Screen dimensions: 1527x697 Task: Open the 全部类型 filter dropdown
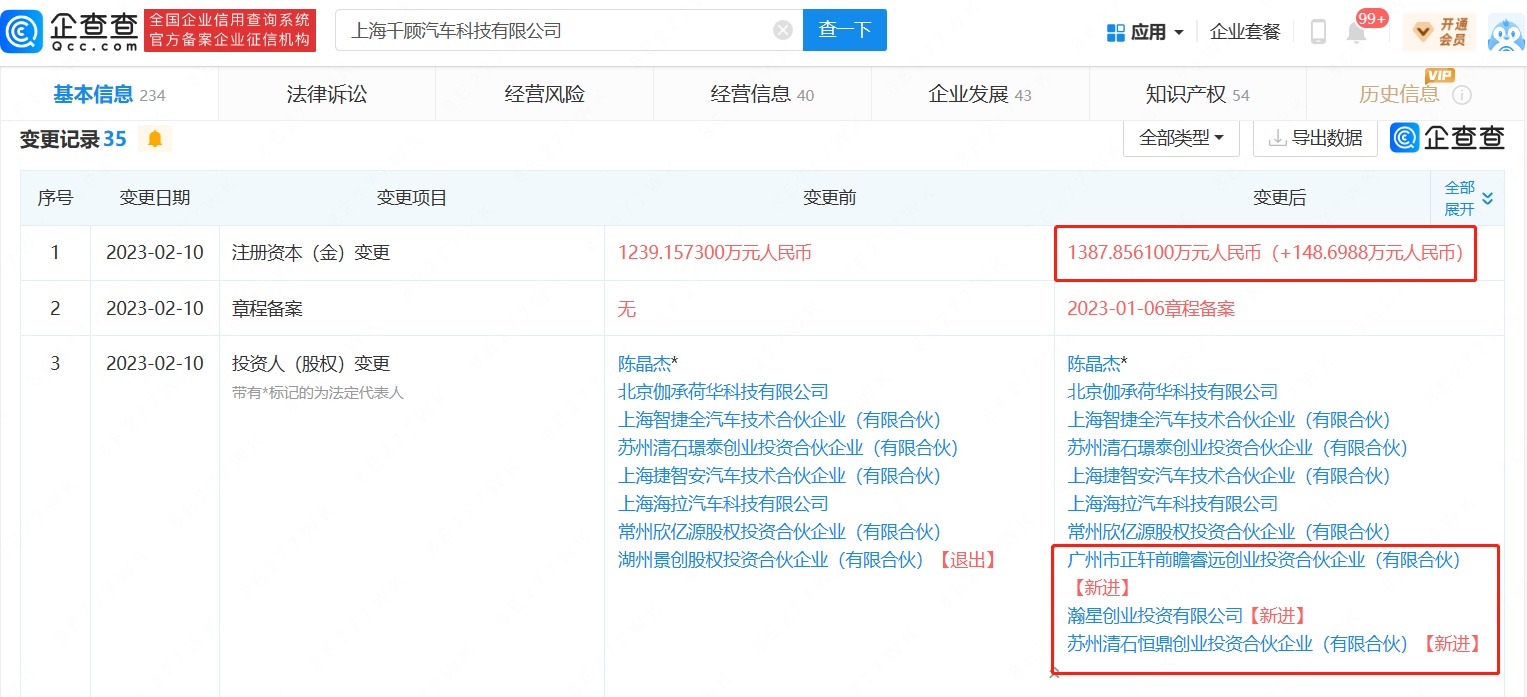pyautogui.click(x=1182, y=138)
